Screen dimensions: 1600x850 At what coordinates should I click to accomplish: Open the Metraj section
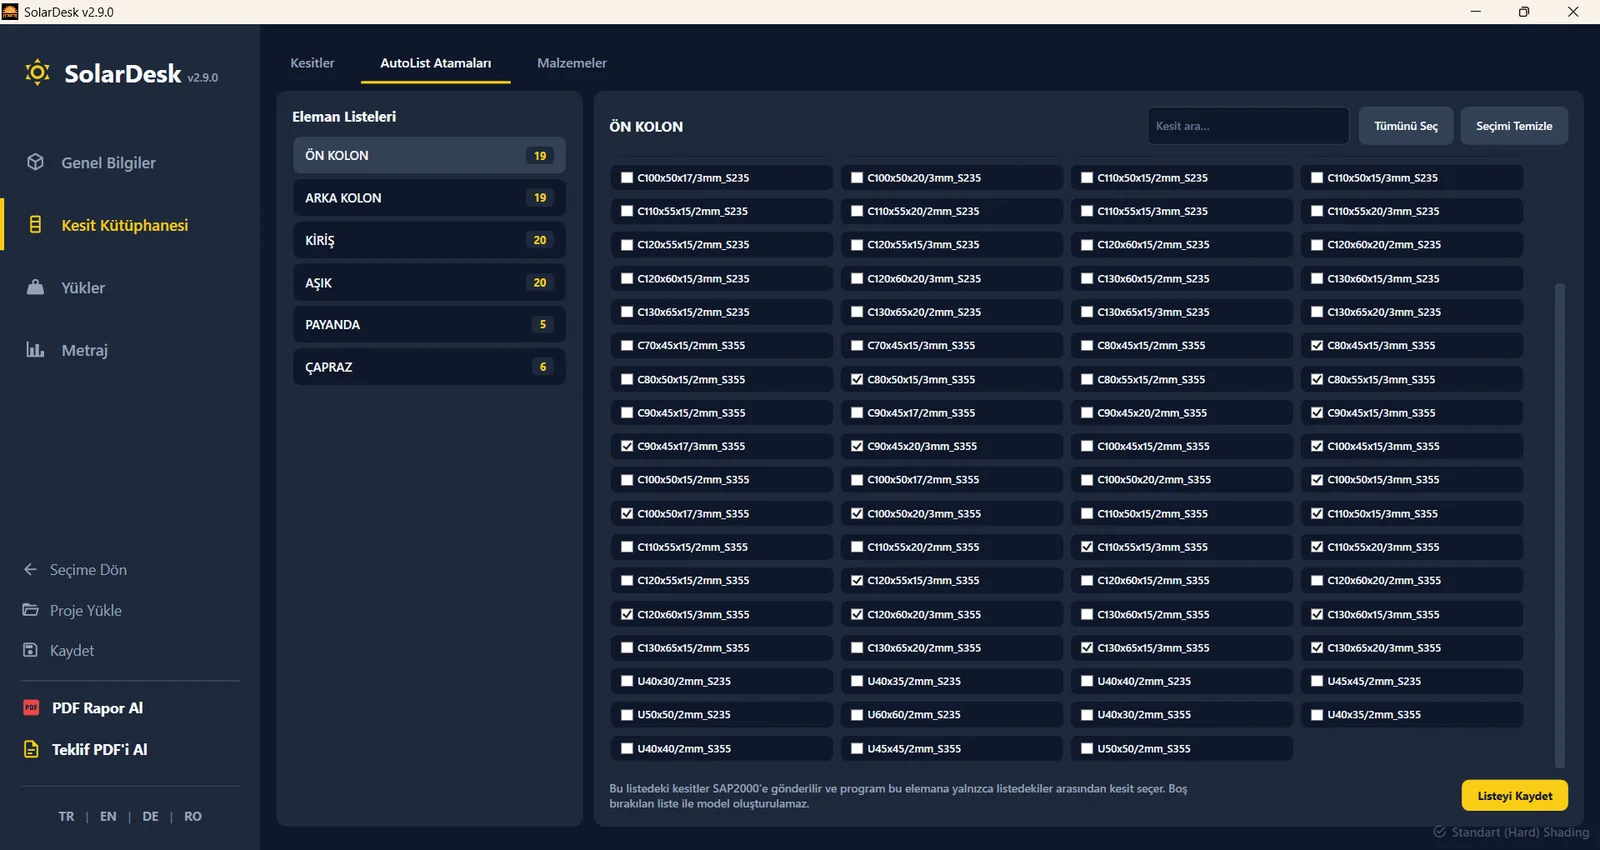click(x=84, y=350)
